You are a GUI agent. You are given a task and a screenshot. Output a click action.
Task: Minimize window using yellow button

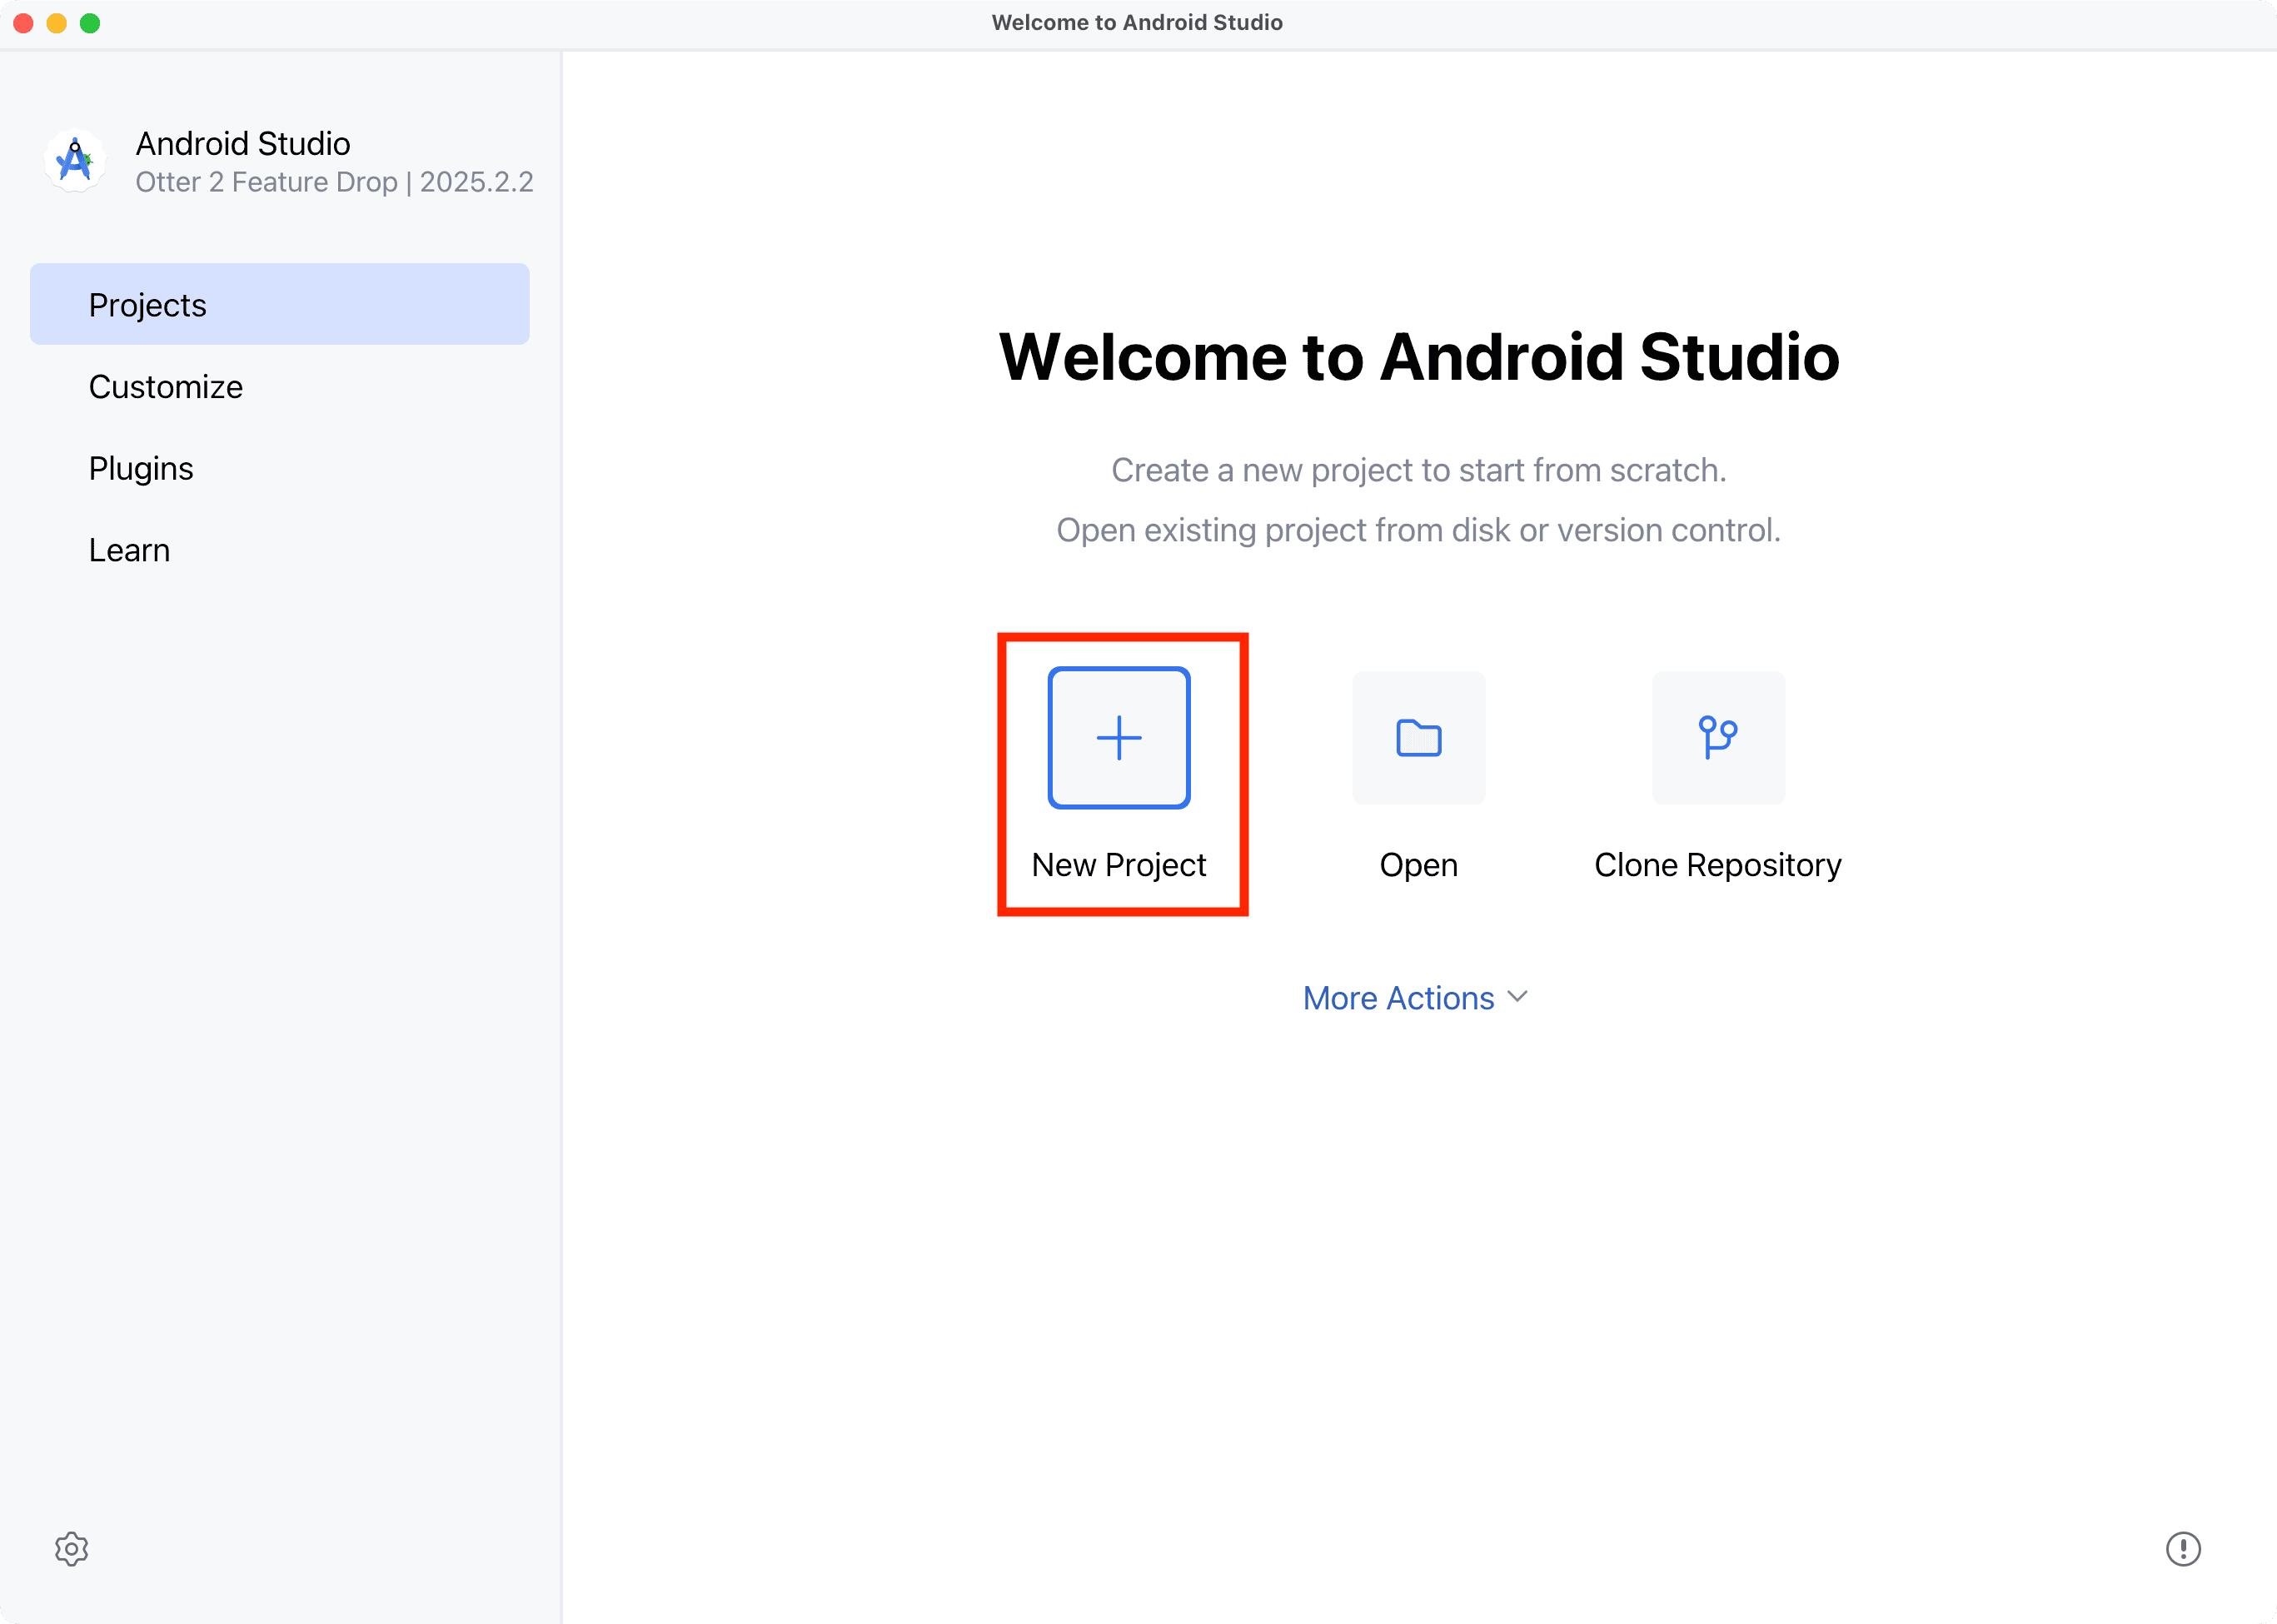[57, 23]
